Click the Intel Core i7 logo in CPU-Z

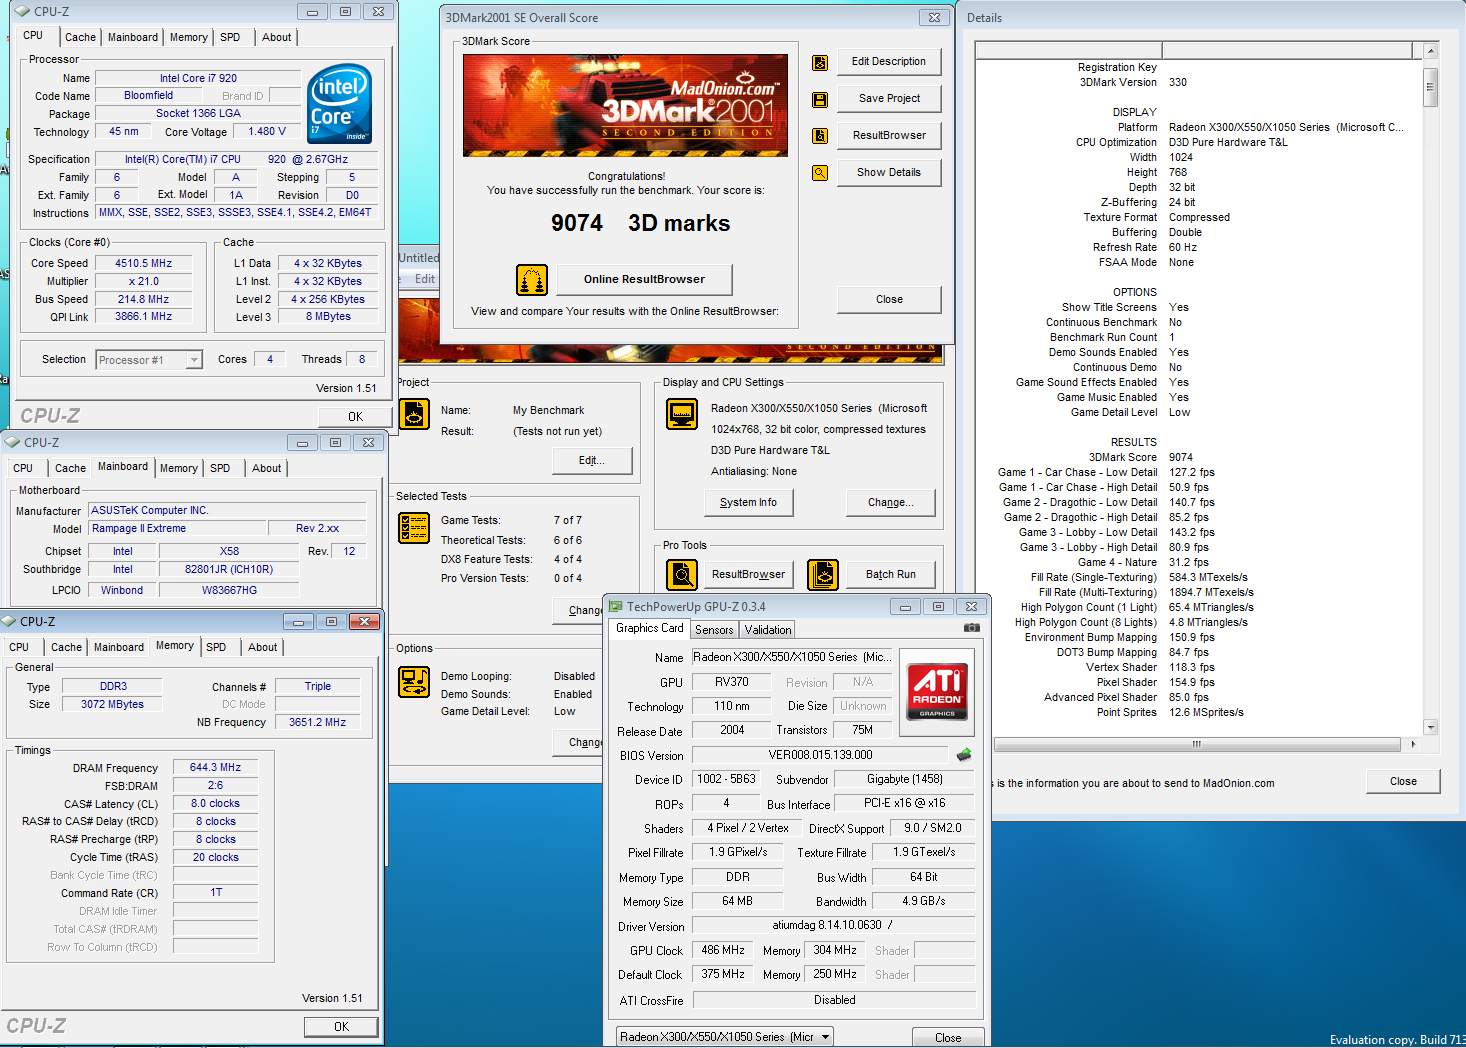[x=339, y=104]
